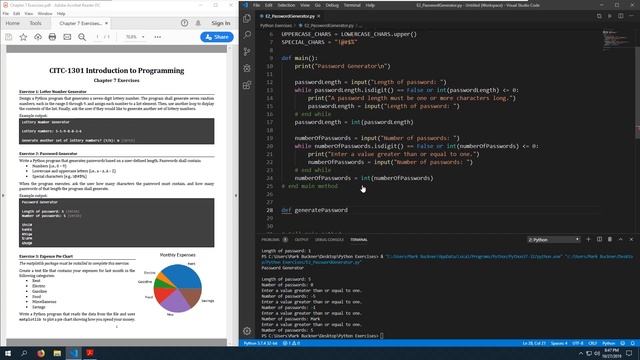Expand the Chapter 7 Exercises tab dropdown arrow
The image size is (640, 360).
[107, 23]
